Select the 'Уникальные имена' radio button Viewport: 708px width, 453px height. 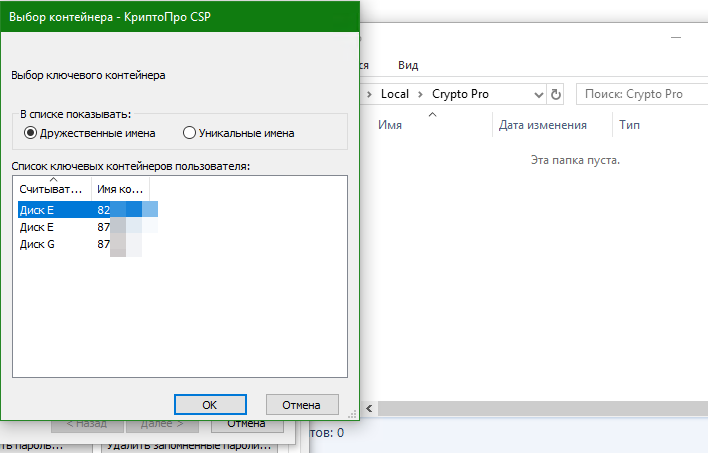point(238,133)
